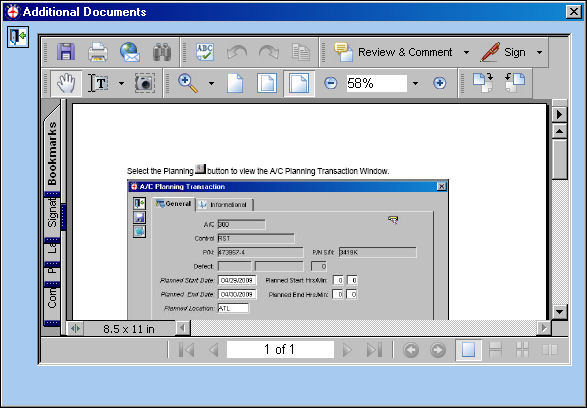Image resolution: width=587 pixels, height=408 pixels.
Task: Set Fit Width page view
Action: click(299, 83)
